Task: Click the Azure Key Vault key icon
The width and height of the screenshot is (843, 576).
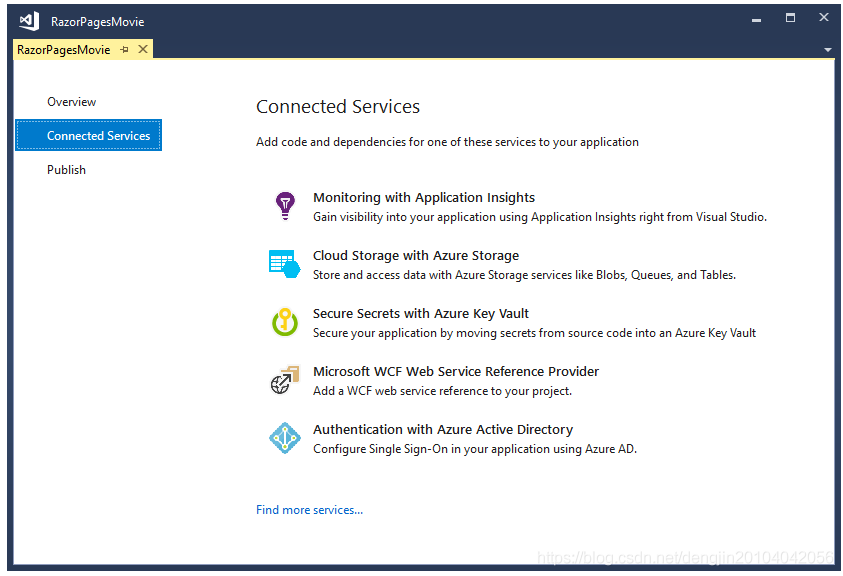Action: 284,322
